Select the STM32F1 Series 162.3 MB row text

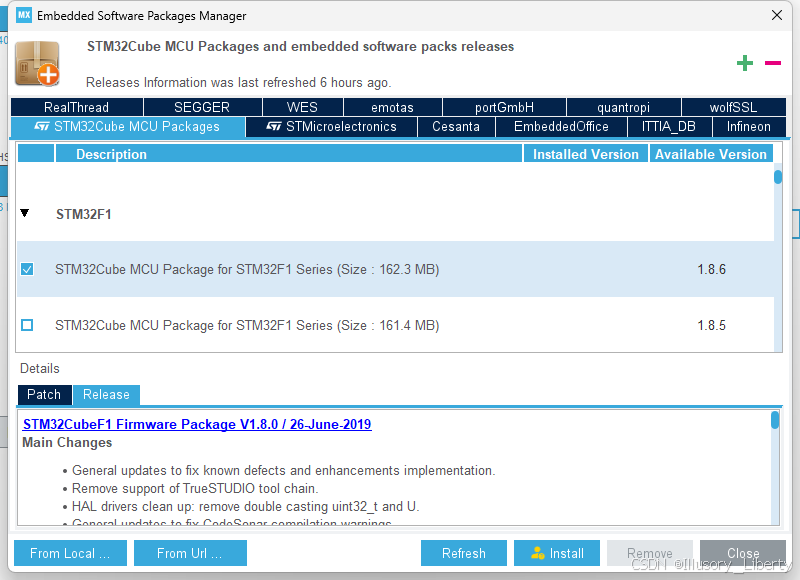[x=247, y=269]
